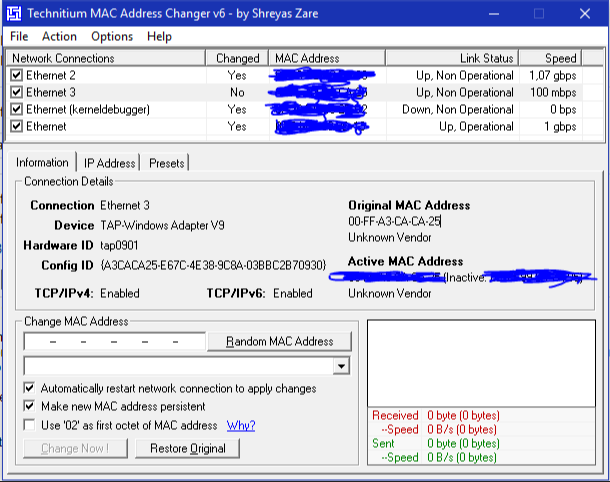Viewport: 610px width, 482px height.
Task: Click the Sent bytes value
Action: pyautogui.click(x=463, y=443)
